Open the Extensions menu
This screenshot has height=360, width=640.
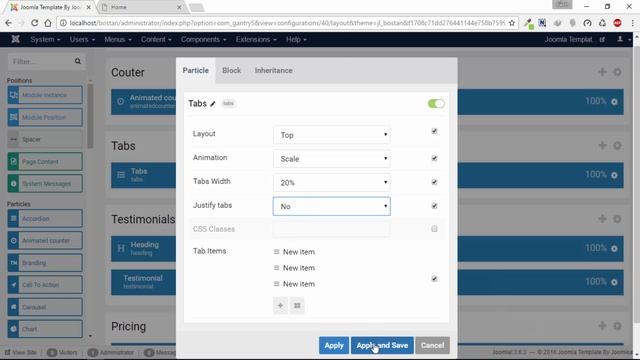(256, 40)
